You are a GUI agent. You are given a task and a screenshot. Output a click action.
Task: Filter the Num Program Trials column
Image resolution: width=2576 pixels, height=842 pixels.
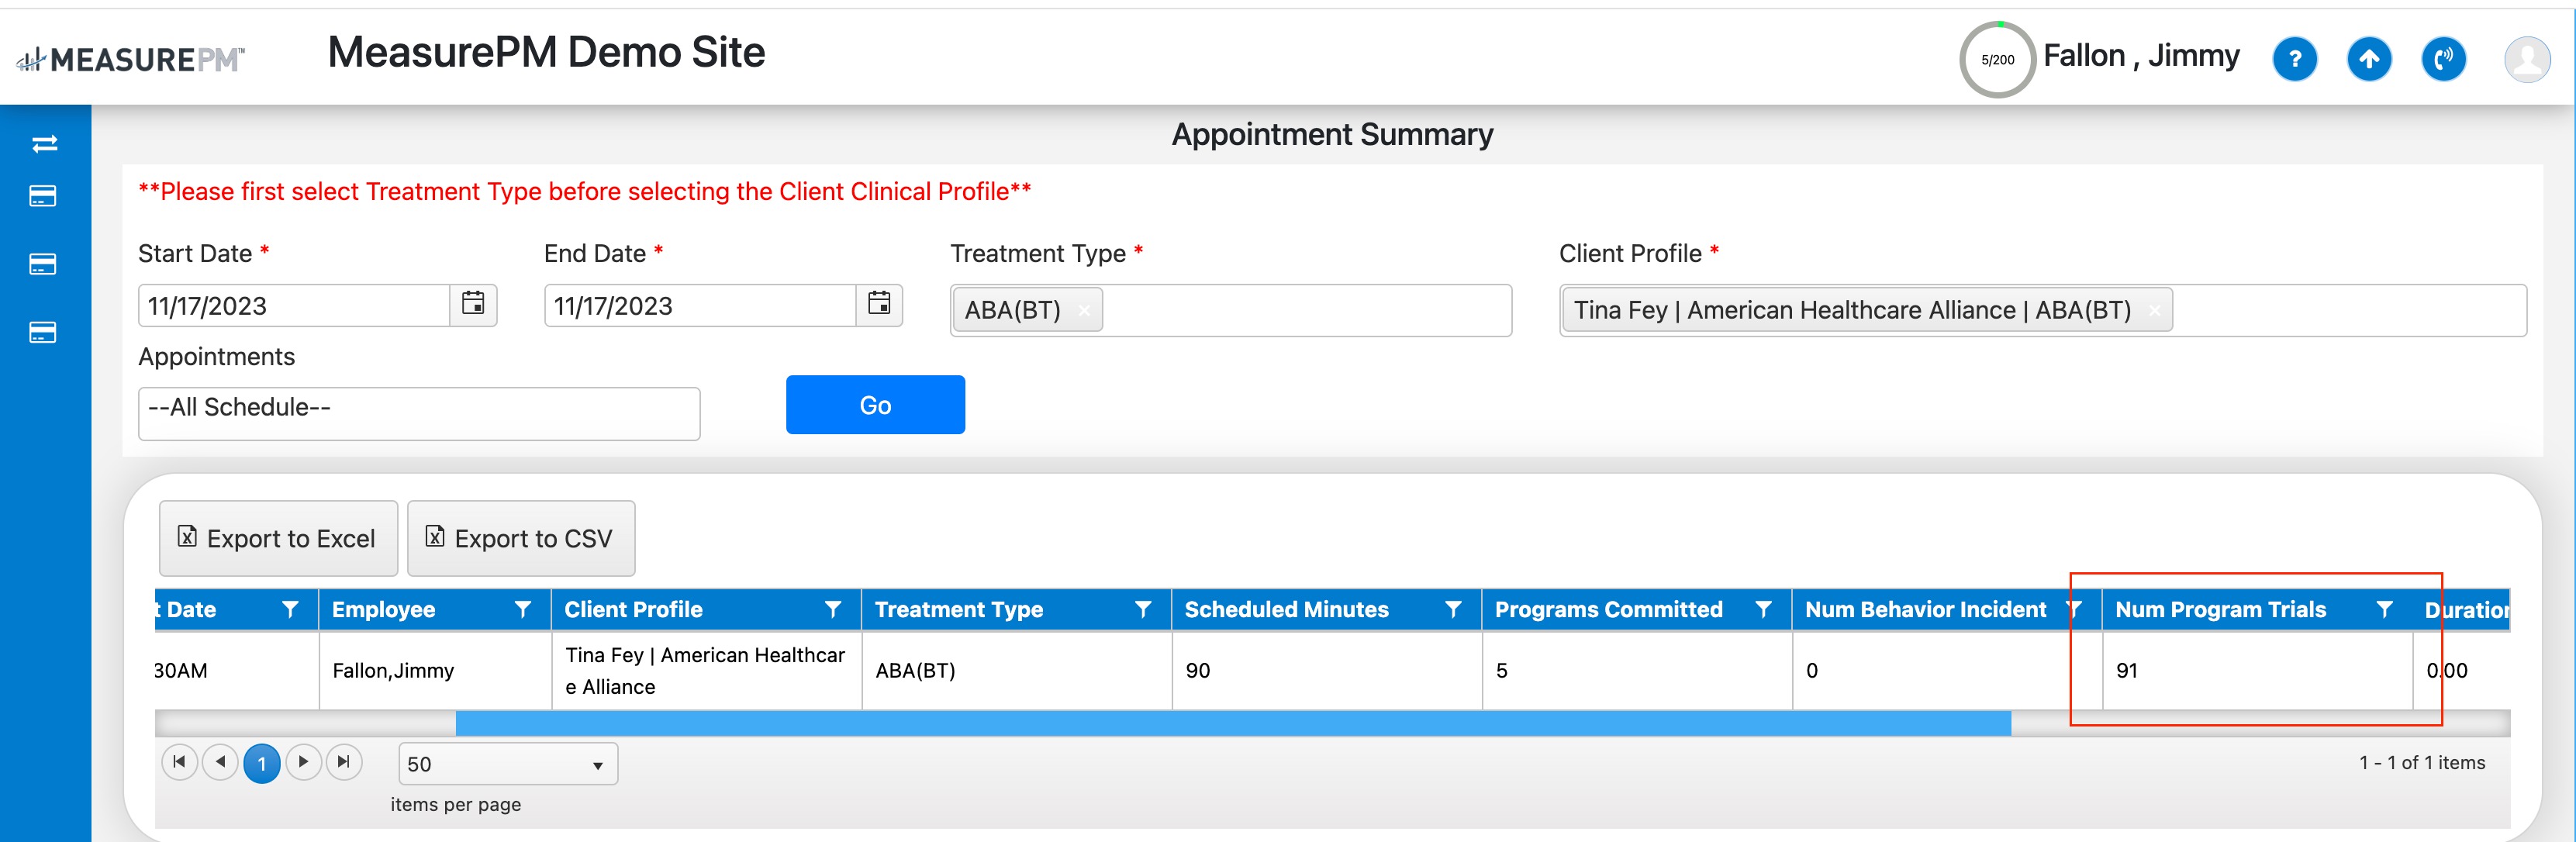2384,609
